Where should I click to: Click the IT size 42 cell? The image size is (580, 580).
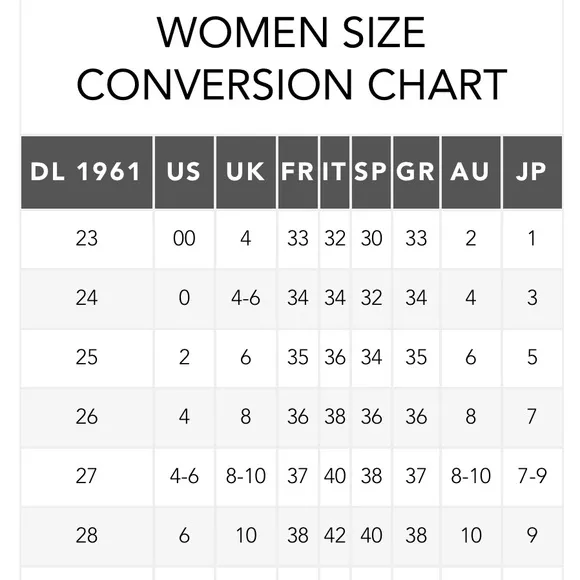[335, 536]
